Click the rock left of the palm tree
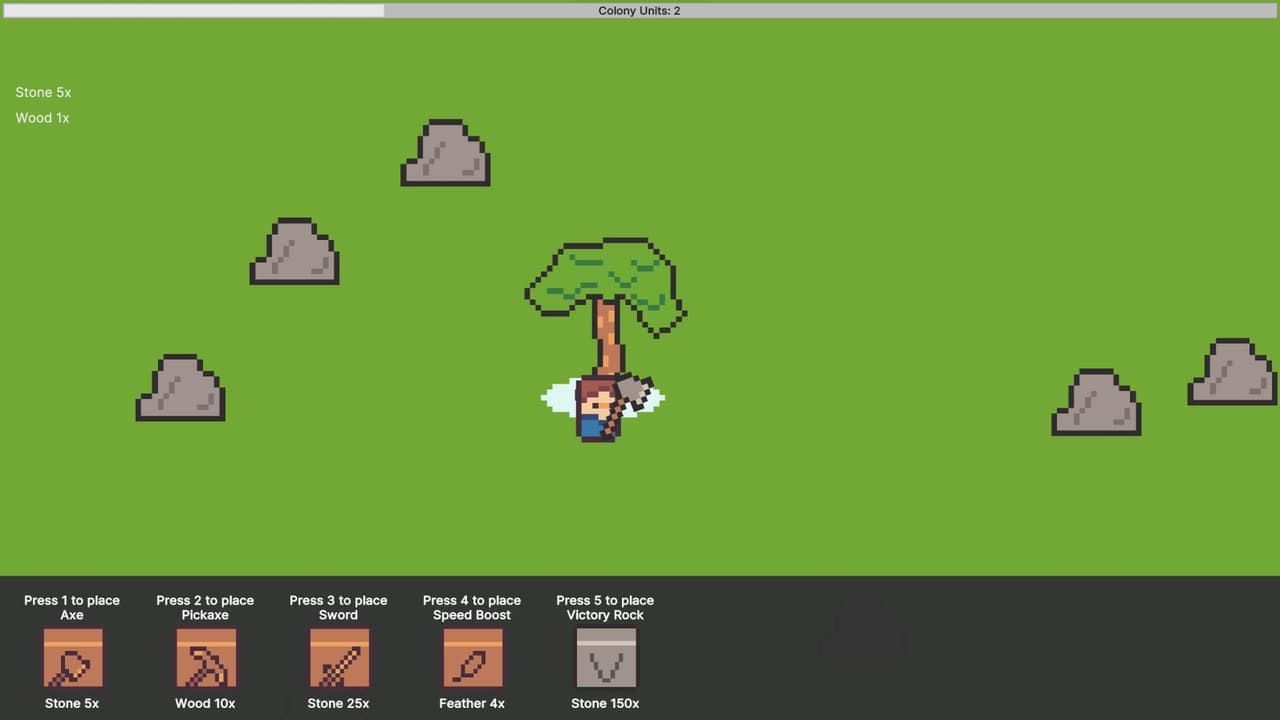 [x=295, y=251]
